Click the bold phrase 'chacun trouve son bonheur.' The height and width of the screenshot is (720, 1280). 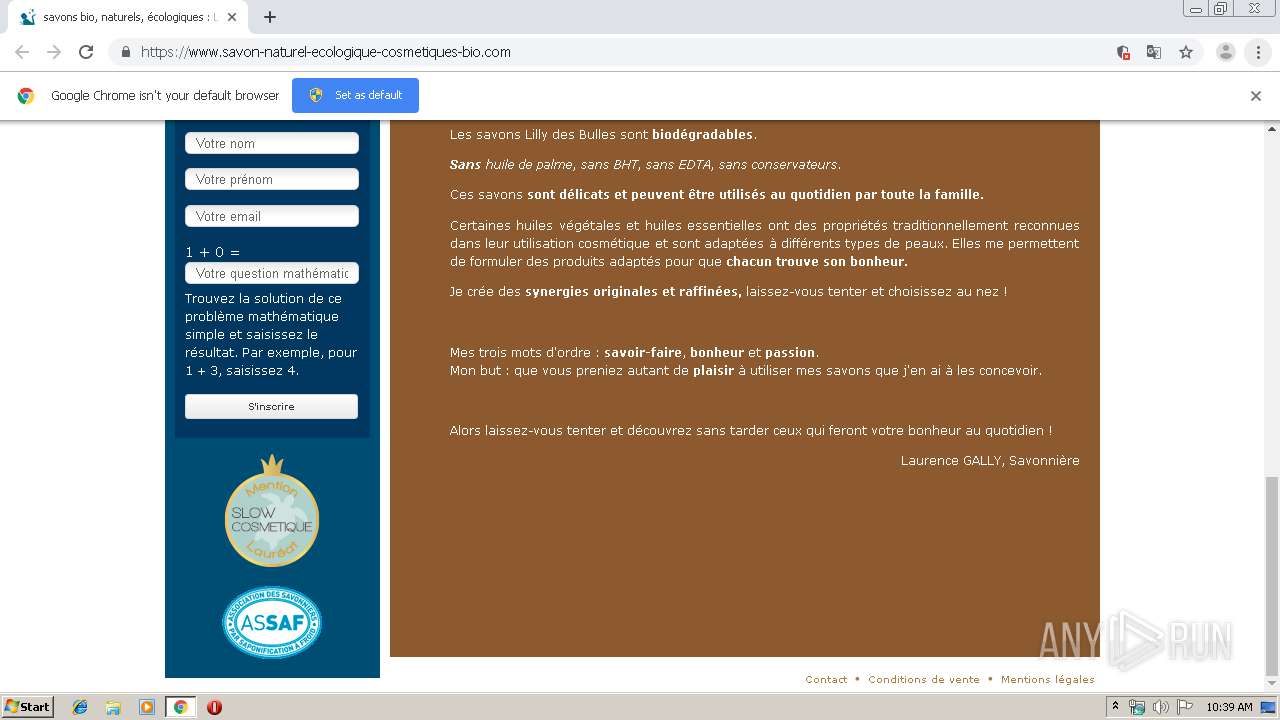point(817,261)
